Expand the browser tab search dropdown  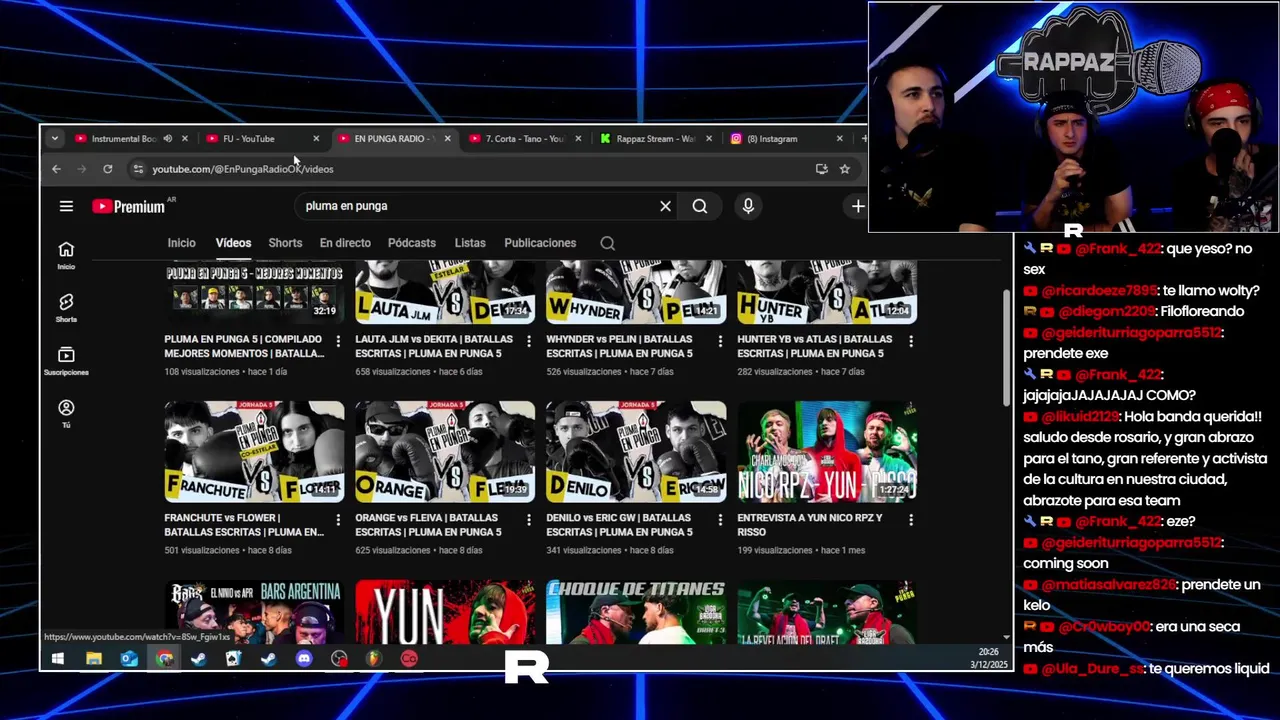54,139
